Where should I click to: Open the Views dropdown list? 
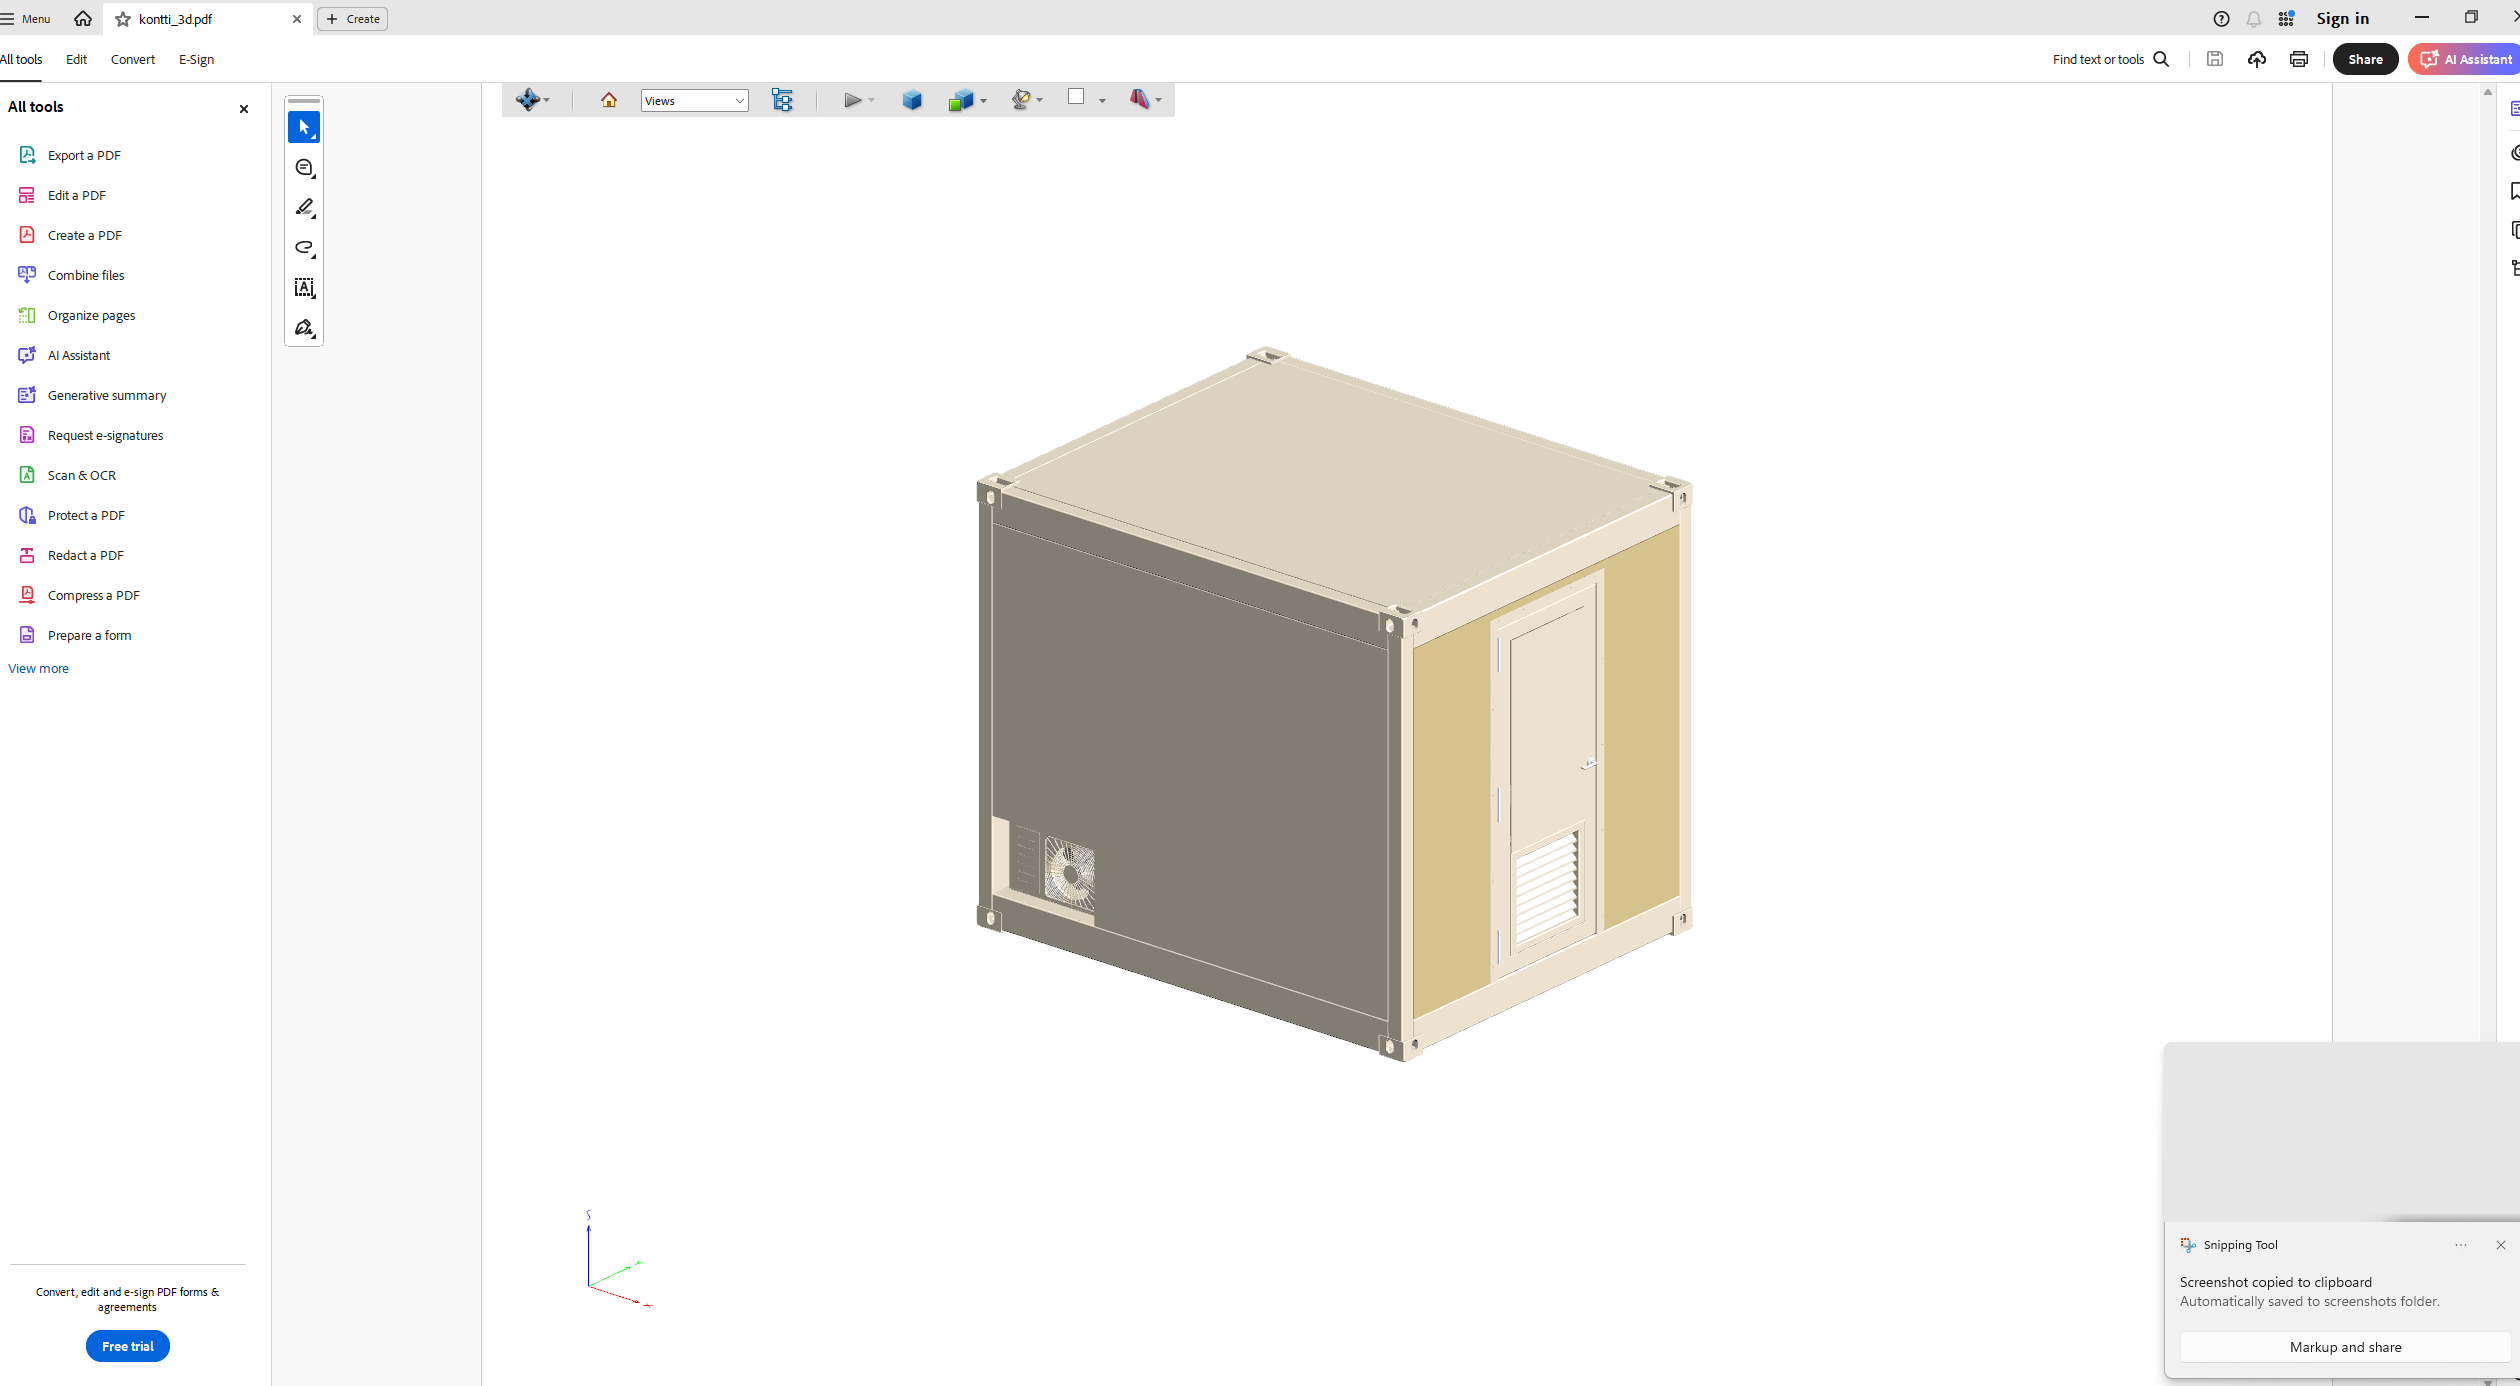click(694, 100)
